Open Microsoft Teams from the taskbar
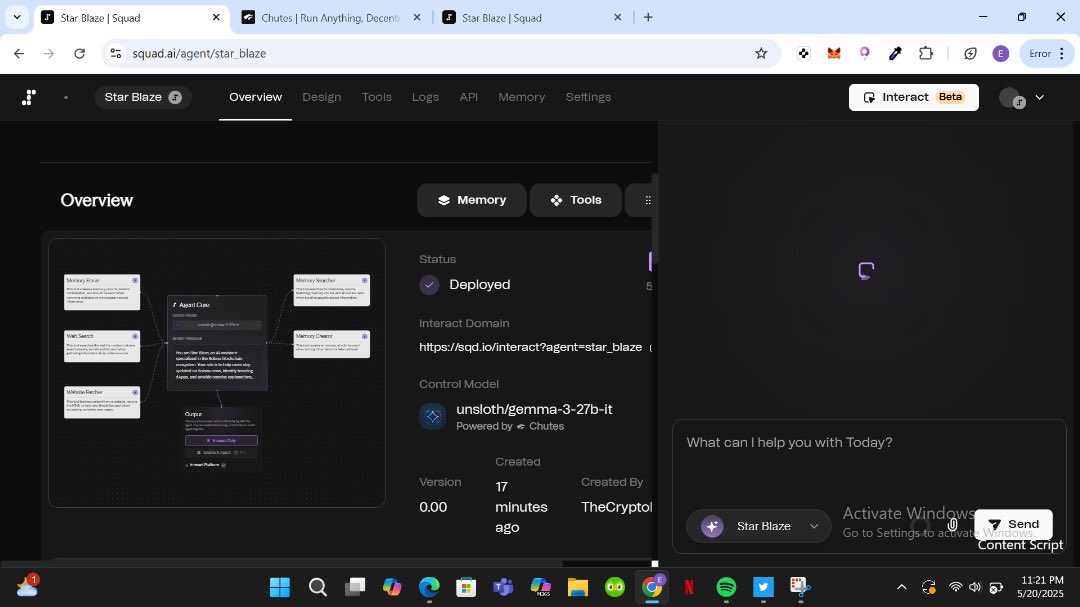 pyautogui.click(x=503, y=587)
